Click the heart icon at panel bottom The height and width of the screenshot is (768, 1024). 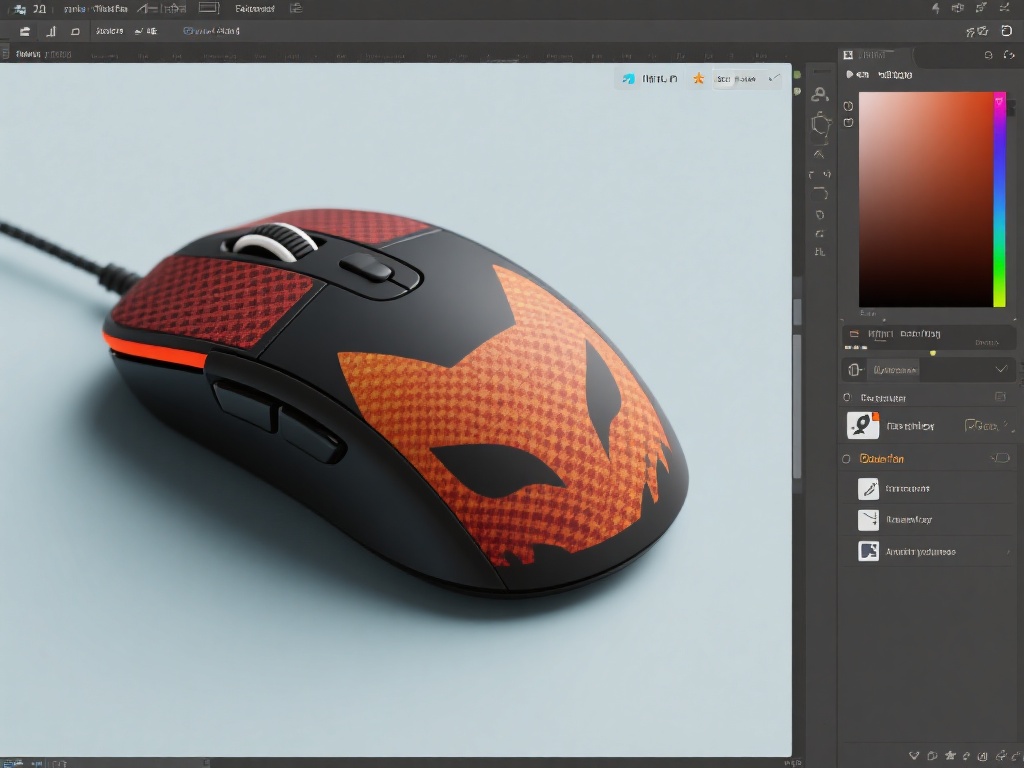(914, 755)
